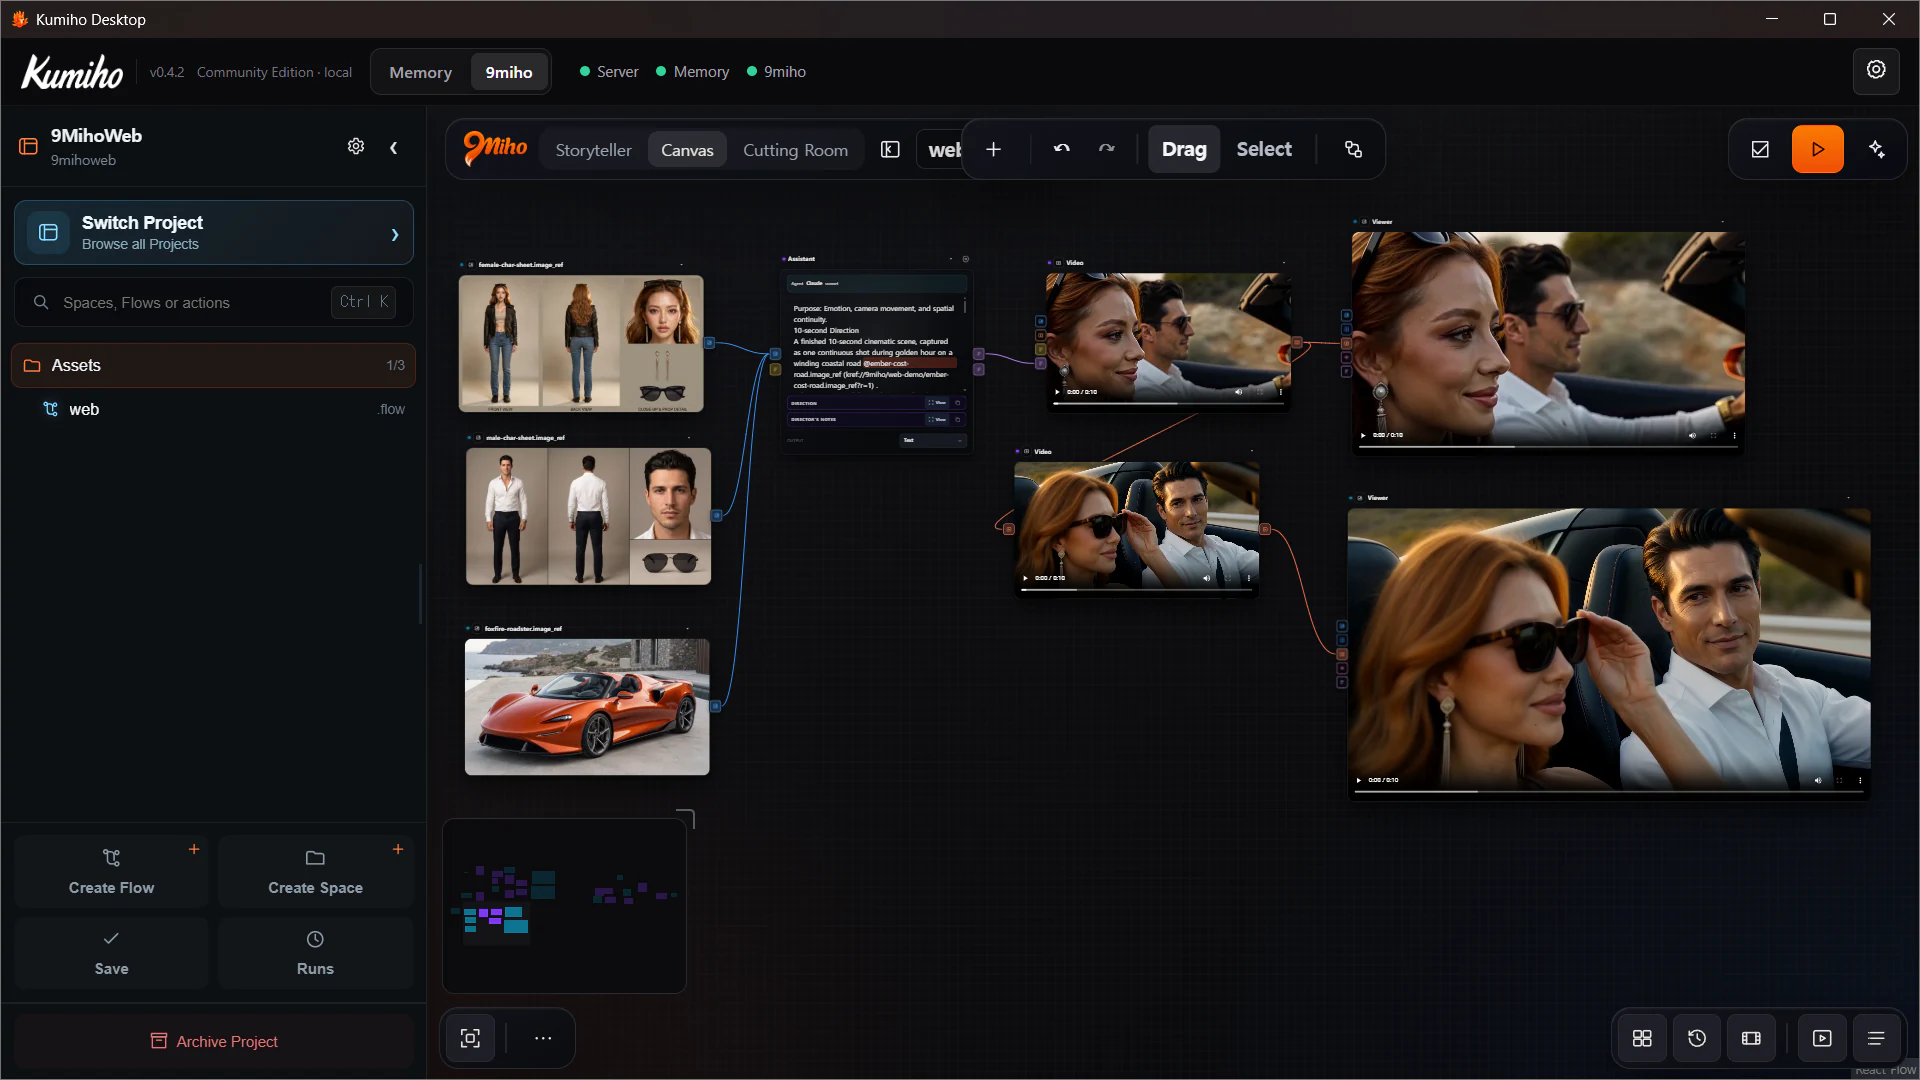Screen dimensions: 1920x1080
Task: Mute the lower Viewer node's audio
Action: pos(1818,780)
